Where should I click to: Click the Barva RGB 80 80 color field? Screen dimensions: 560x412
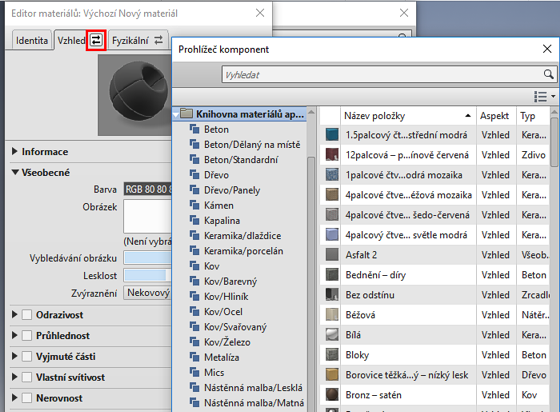pos(148,189)
